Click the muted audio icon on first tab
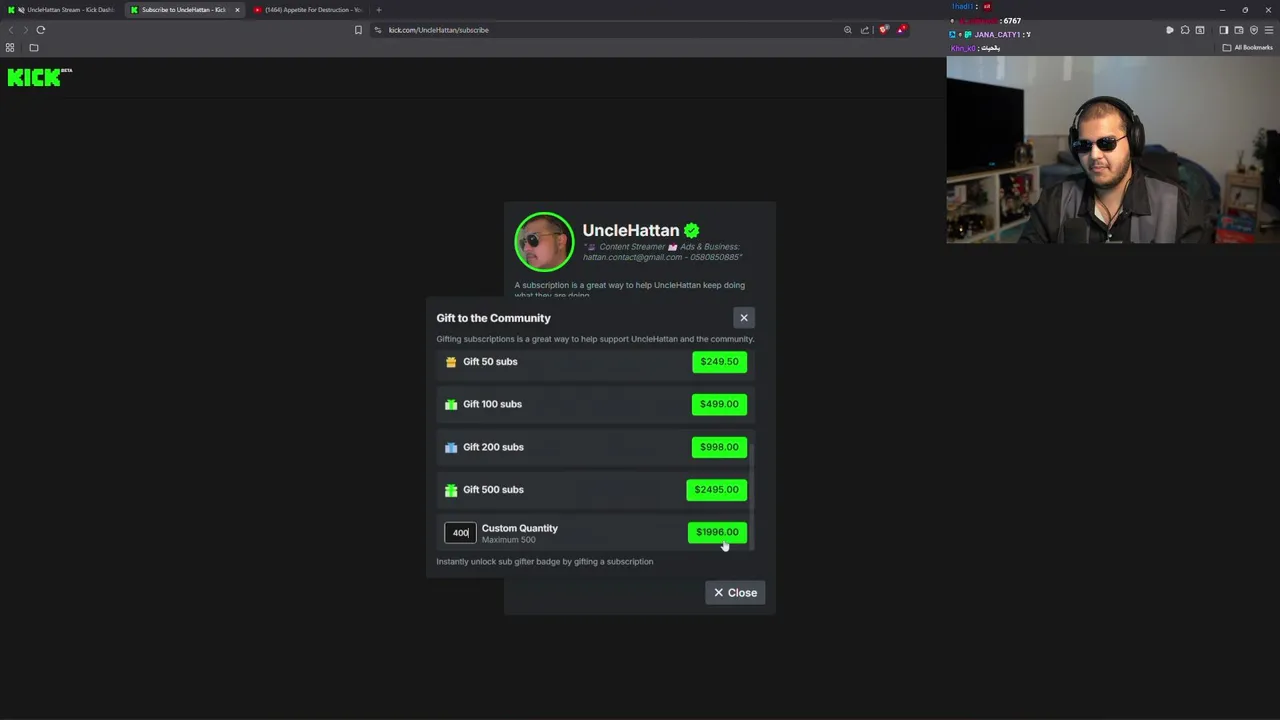 pos(21,10)
